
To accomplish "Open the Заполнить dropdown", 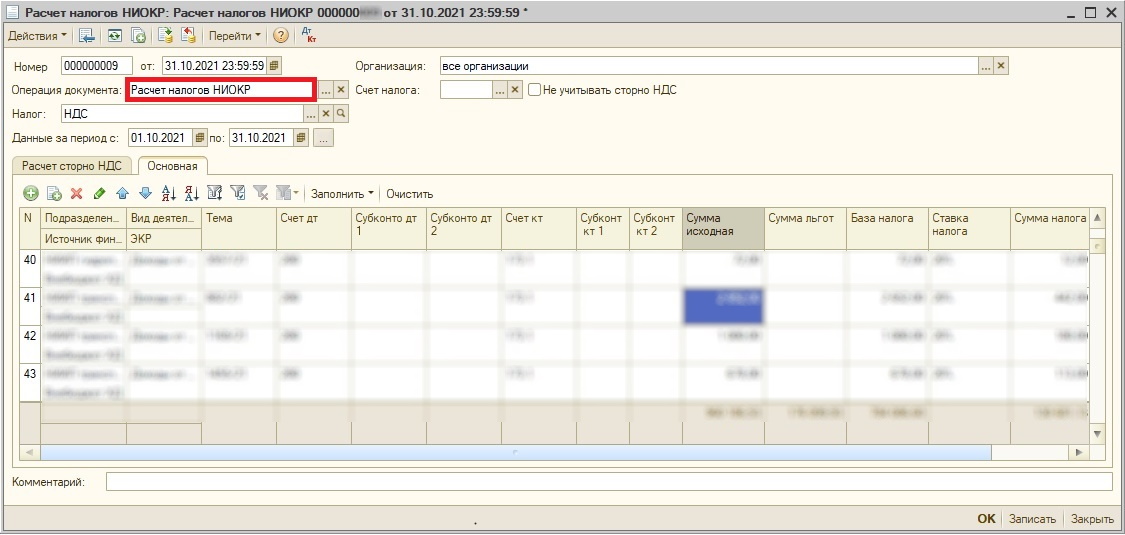I will [342, 193].
